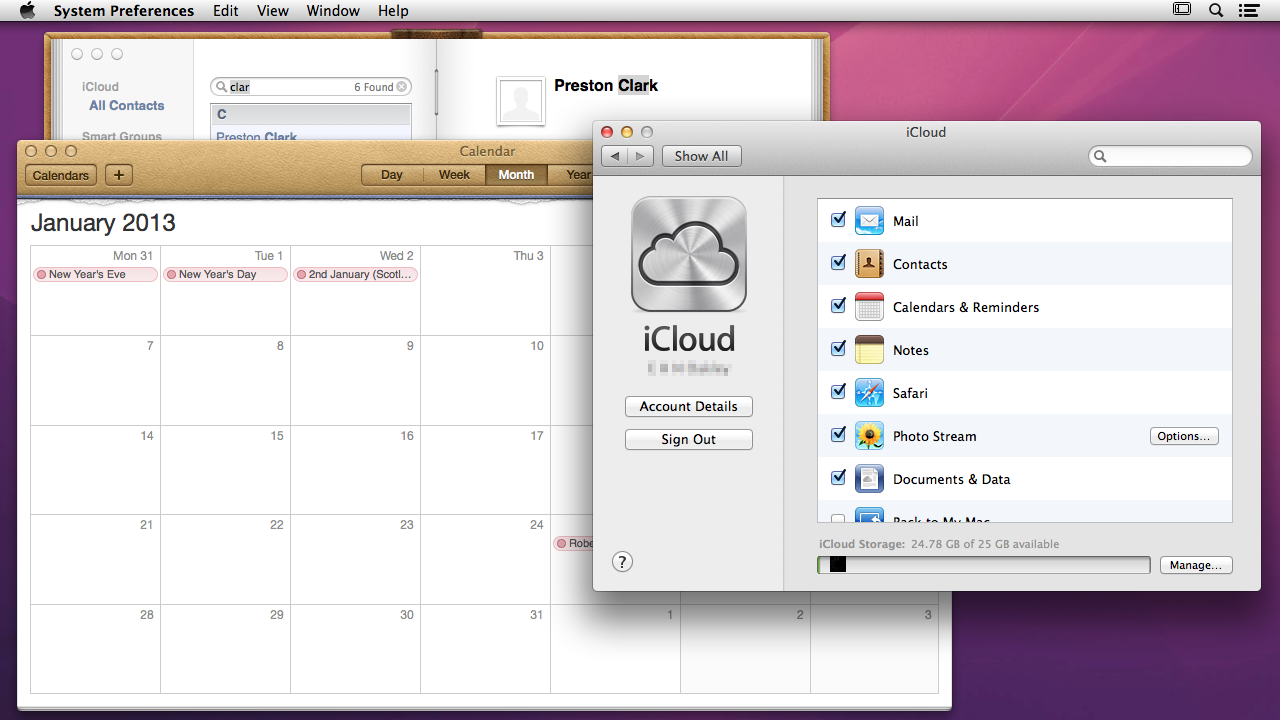Open the View menu

point(272,11)
